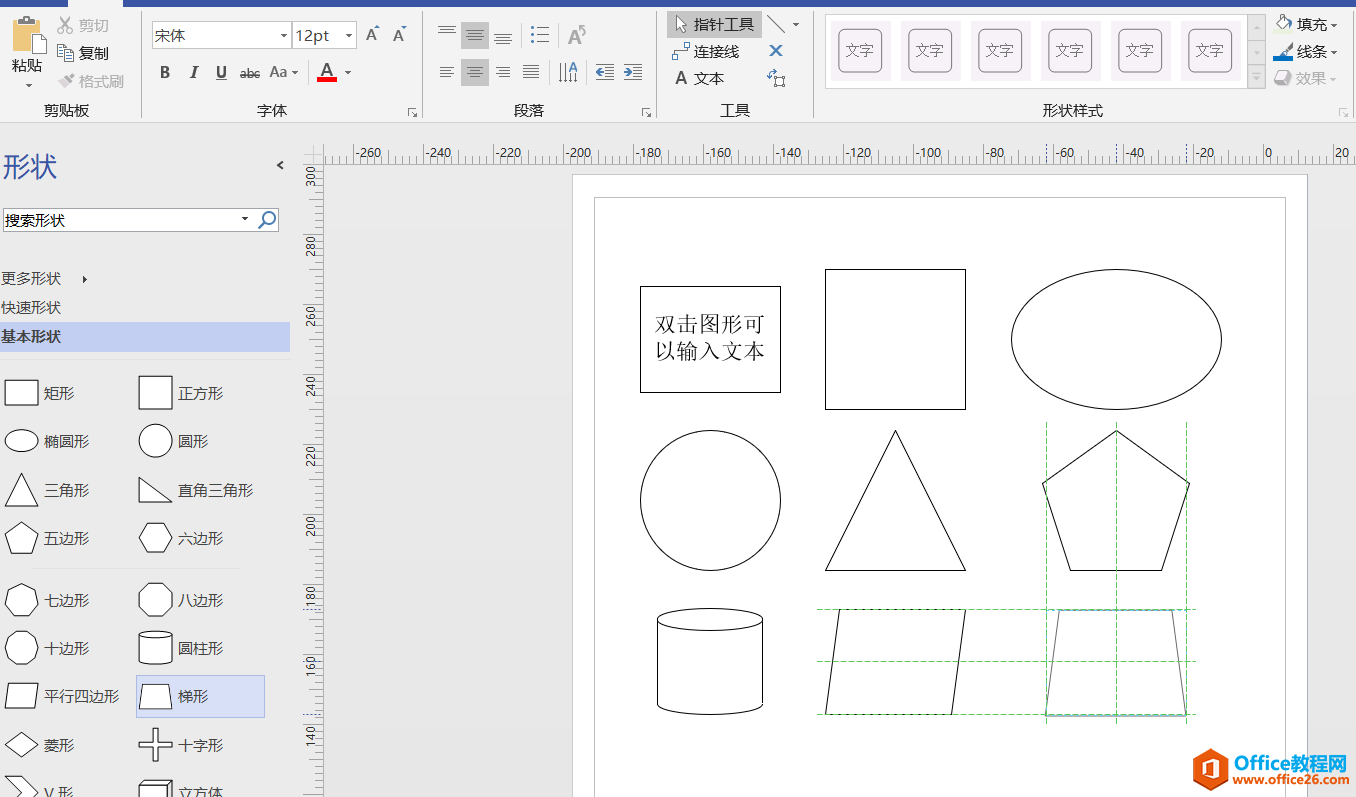The width and height of the screenshot is (1356, 797).
Task: Center-align paragraph text horizontally
Action: 475,72
